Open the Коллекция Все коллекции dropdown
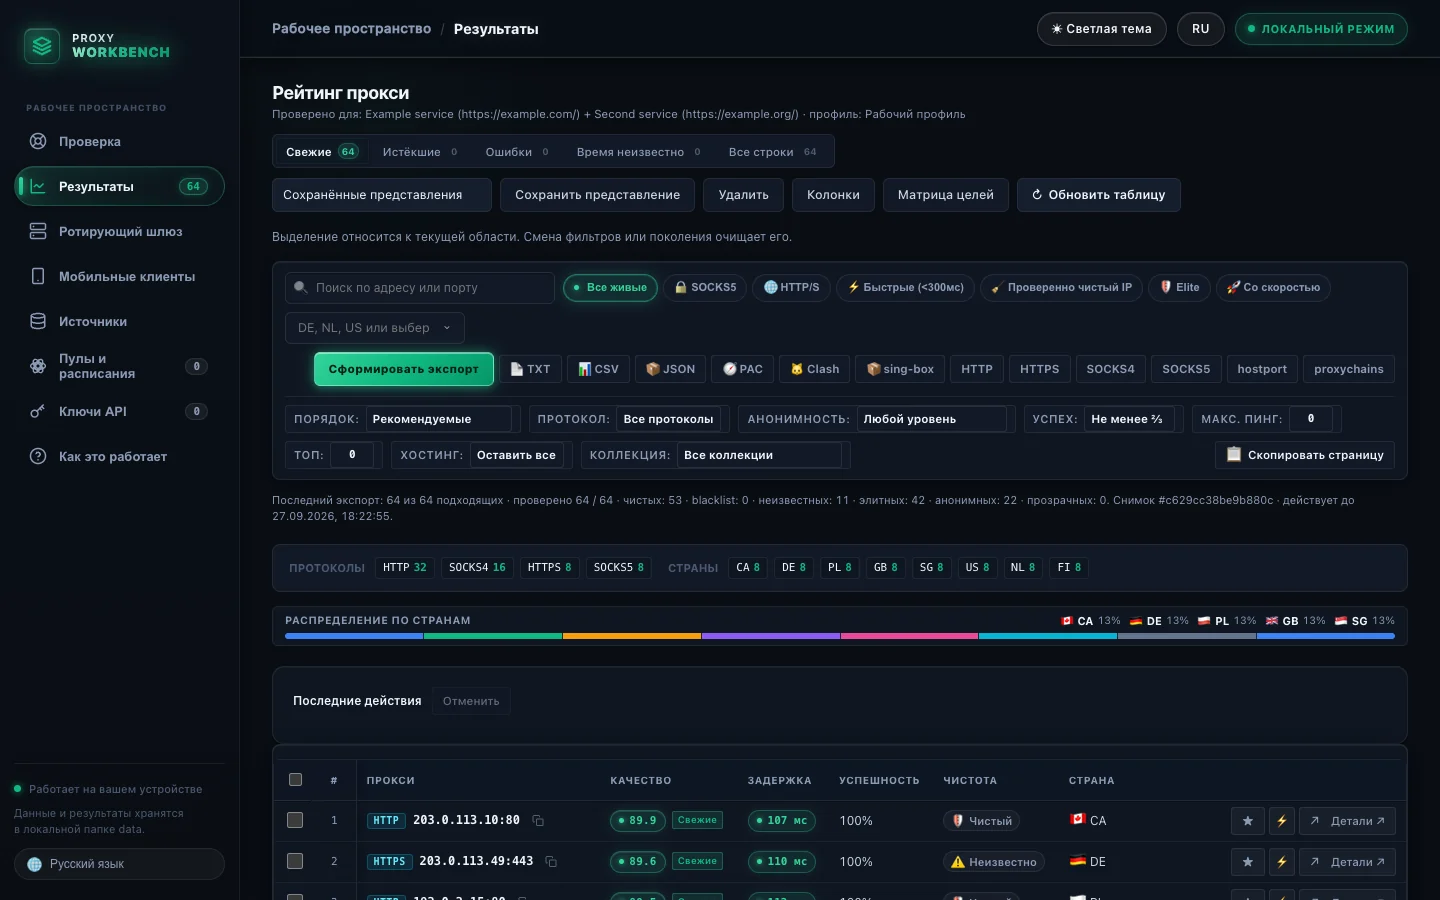 click(x=761, y=455)
